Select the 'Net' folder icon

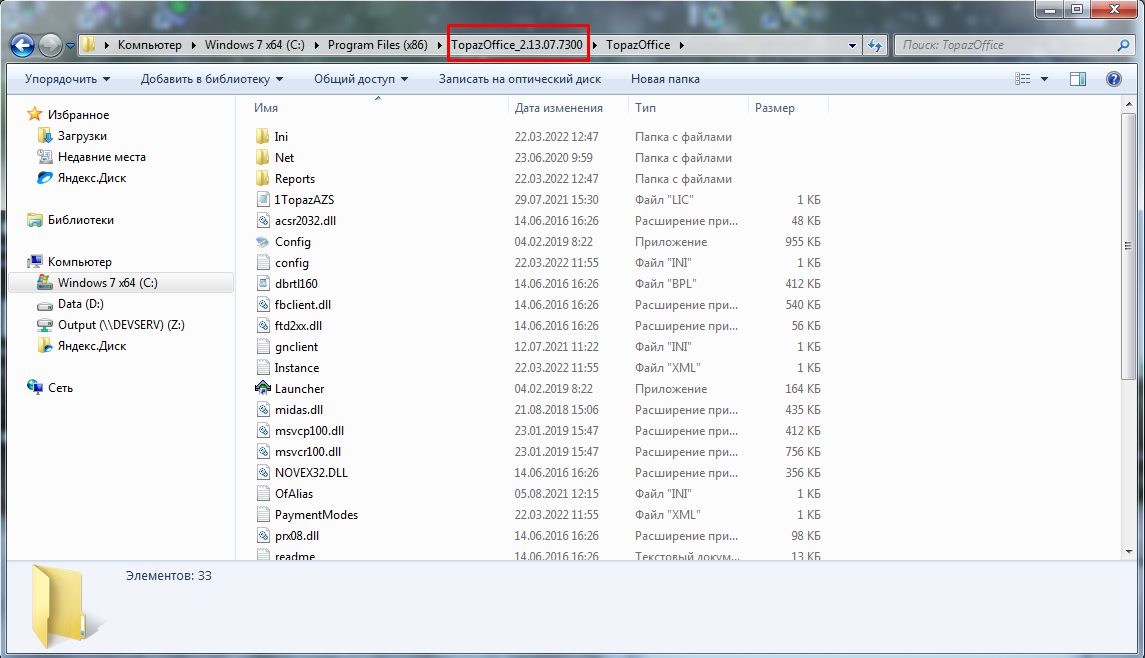click(263, 158)
